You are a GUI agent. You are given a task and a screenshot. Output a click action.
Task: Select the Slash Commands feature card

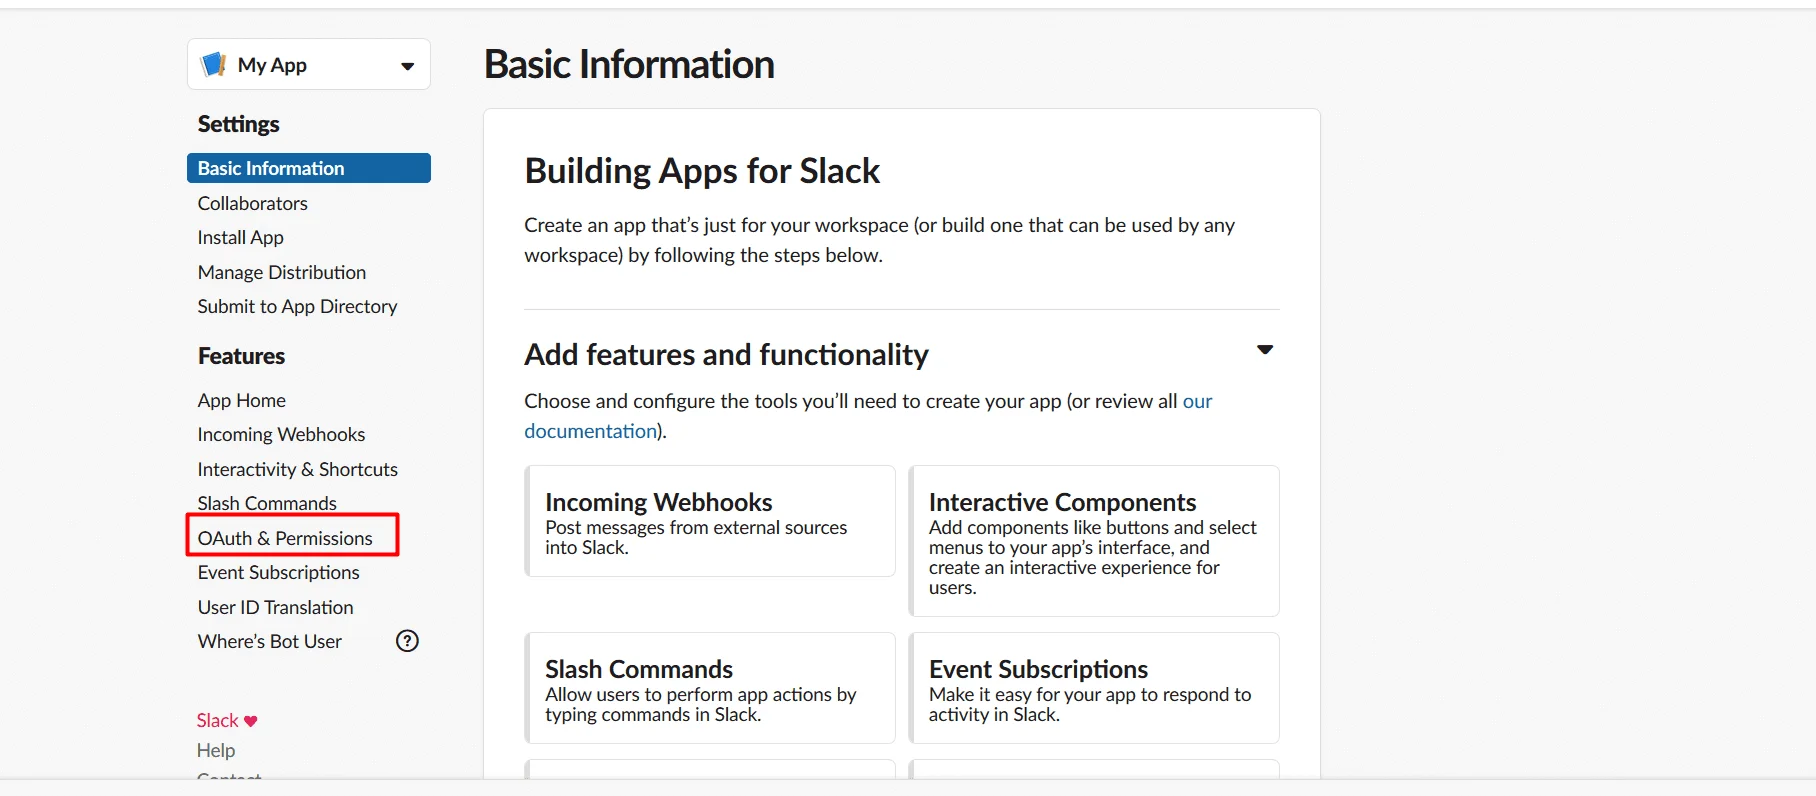click(710, 688)
